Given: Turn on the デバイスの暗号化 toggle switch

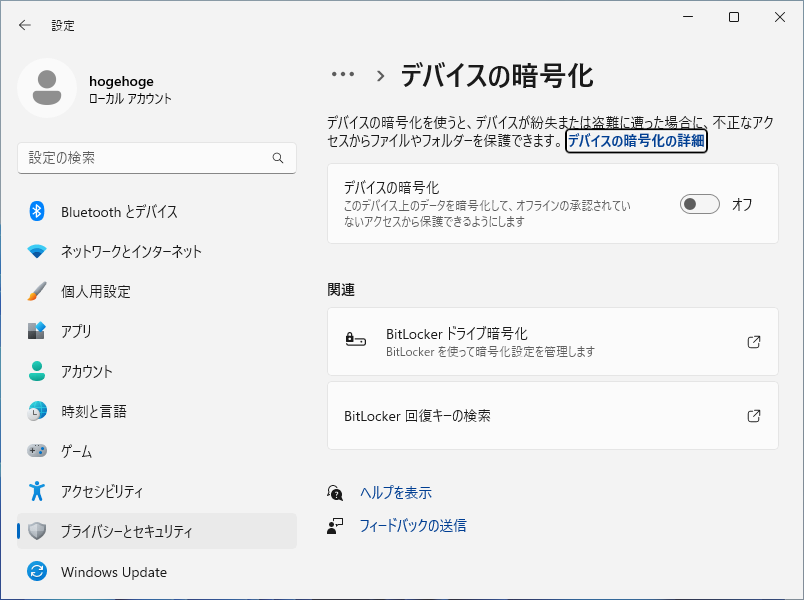Looking at the screenshot, I should [x=699, y=204].
